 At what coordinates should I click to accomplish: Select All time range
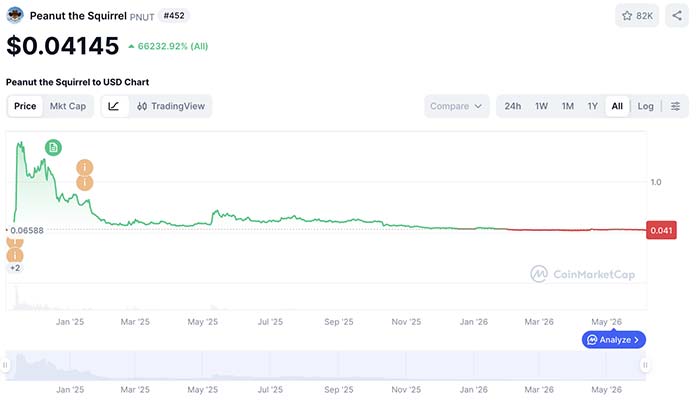click(617, 106)
